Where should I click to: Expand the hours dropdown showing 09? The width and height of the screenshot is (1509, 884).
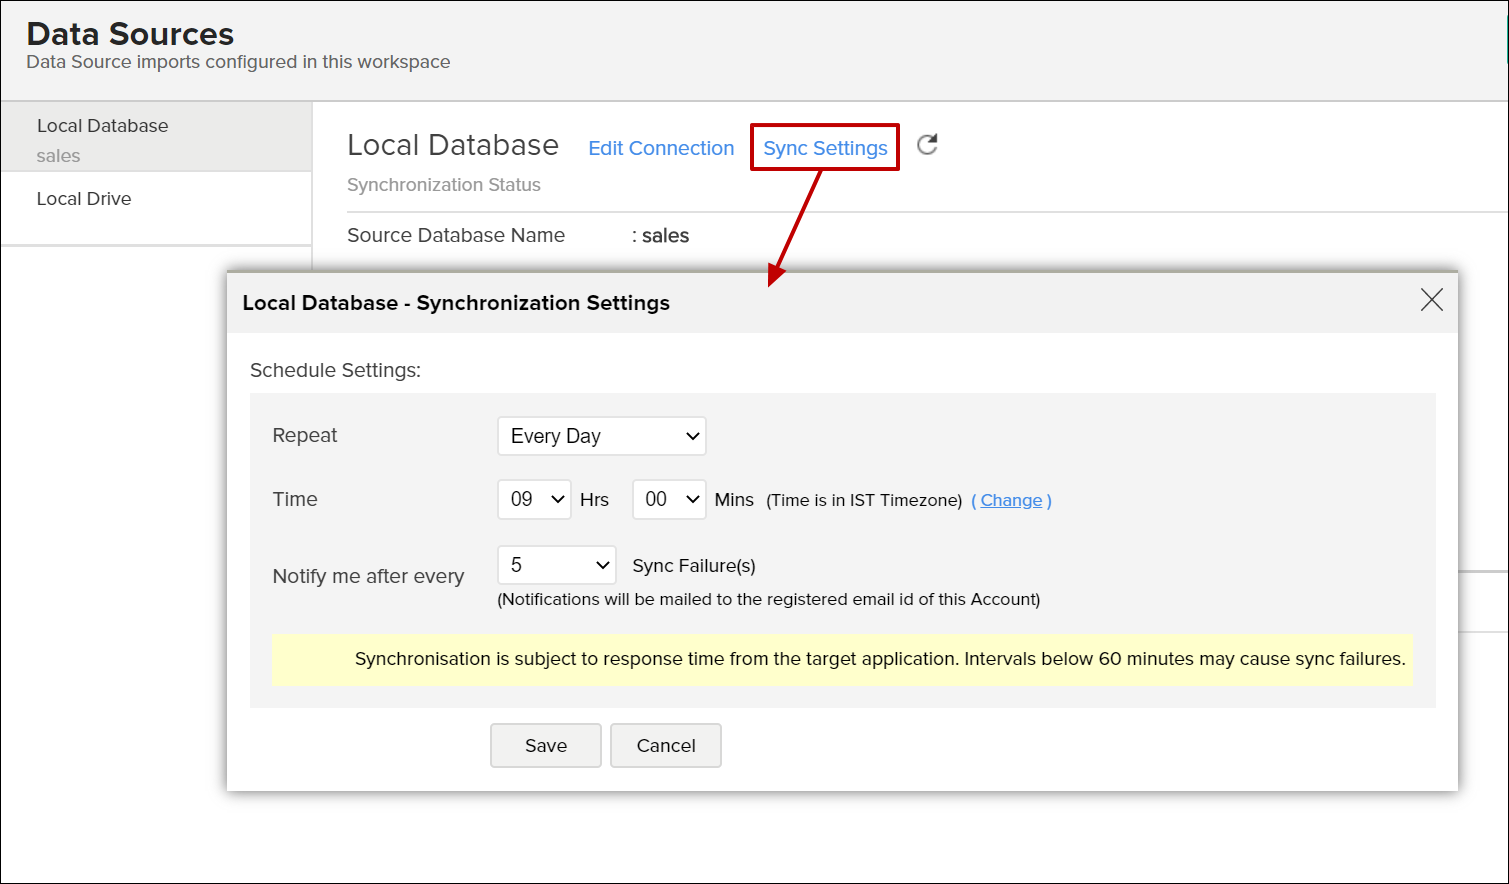534,499
